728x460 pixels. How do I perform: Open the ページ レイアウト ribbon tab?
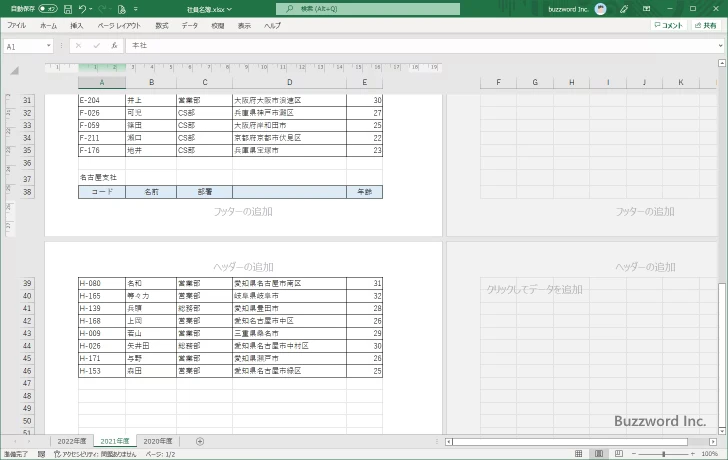coord(119,26)
